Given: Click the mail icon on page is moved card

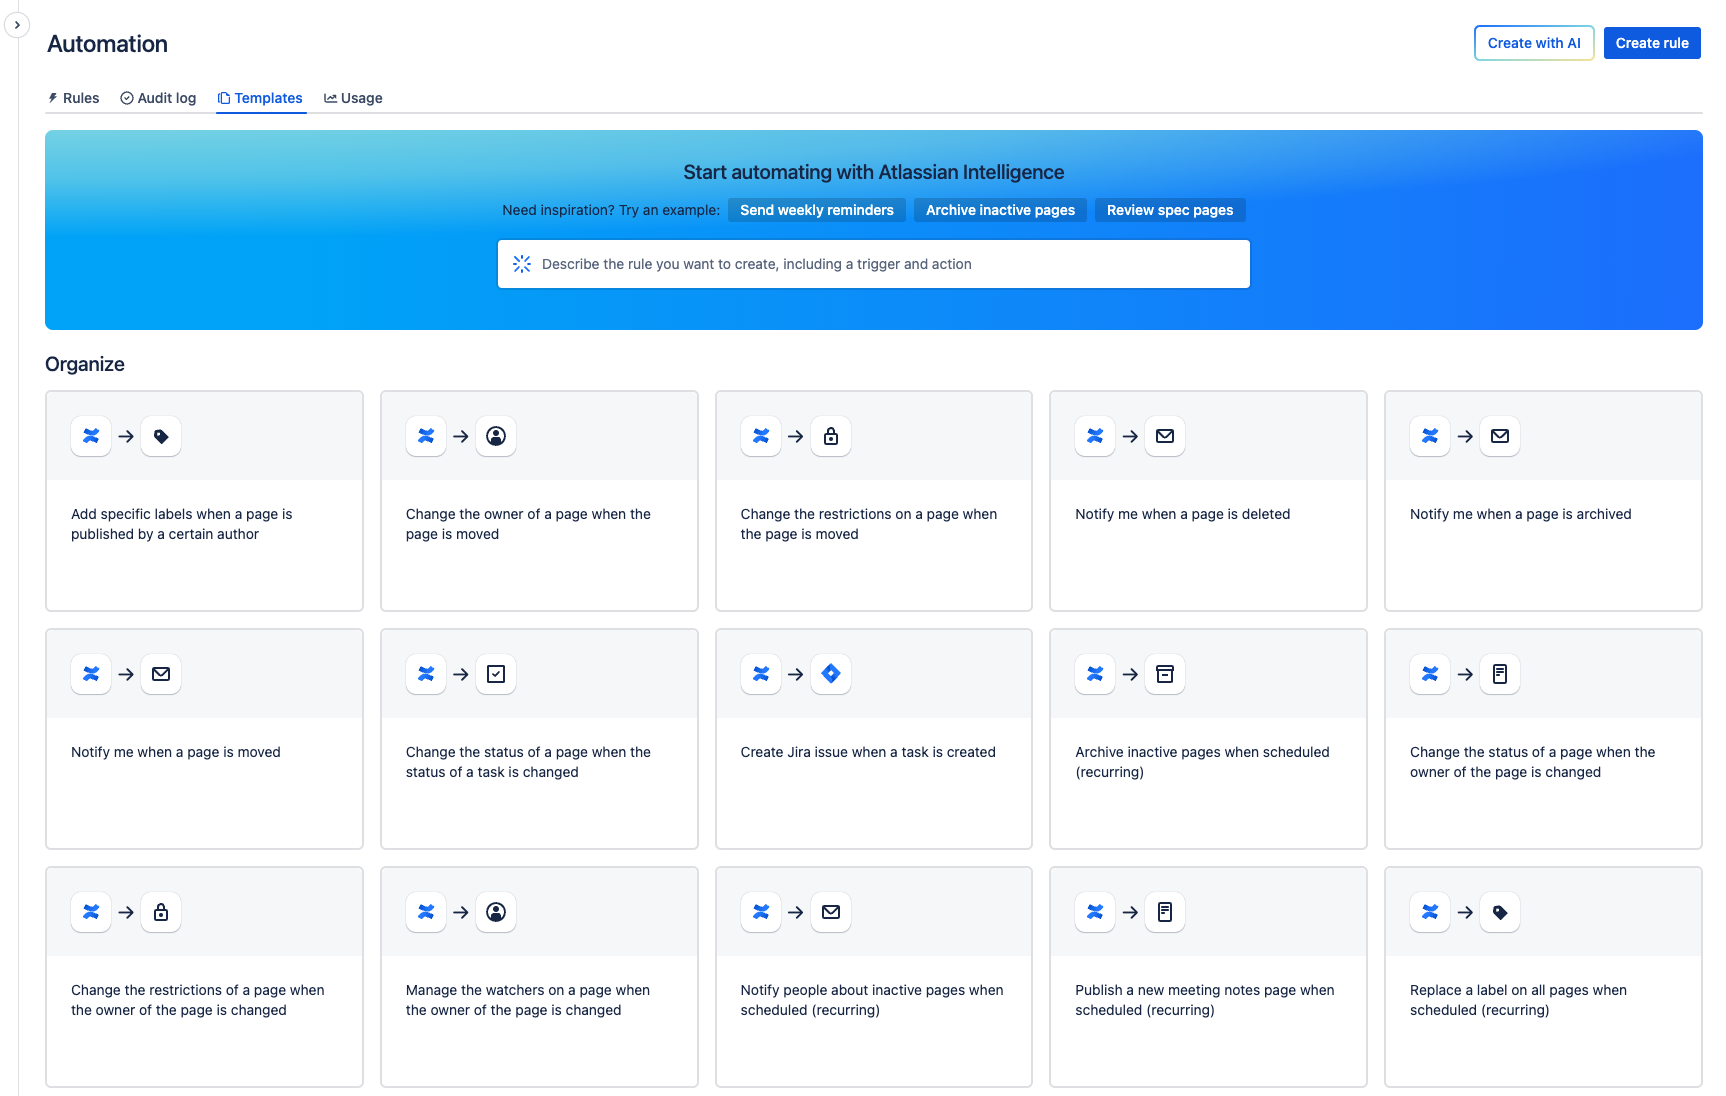Looking at the screenshot, I should (x=161, y=674).
